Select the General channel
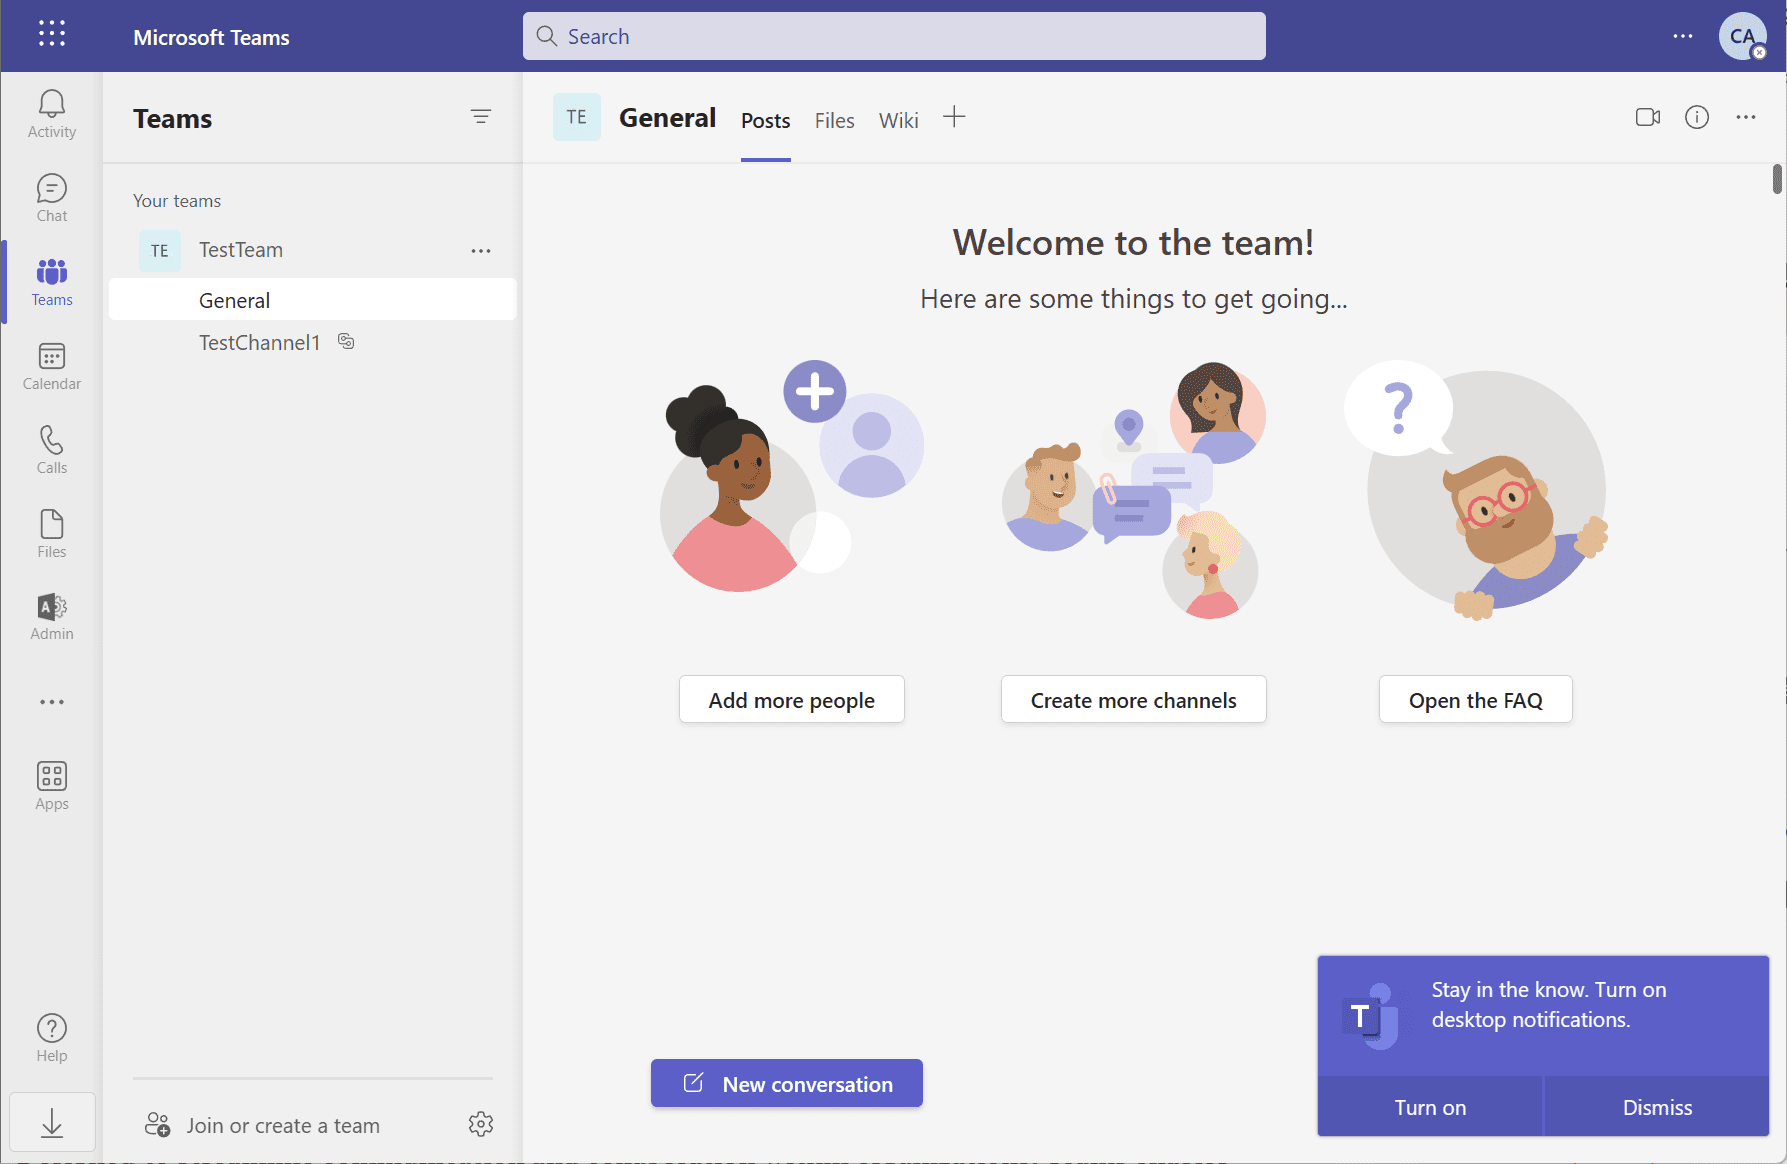 (x=313, y=300)
